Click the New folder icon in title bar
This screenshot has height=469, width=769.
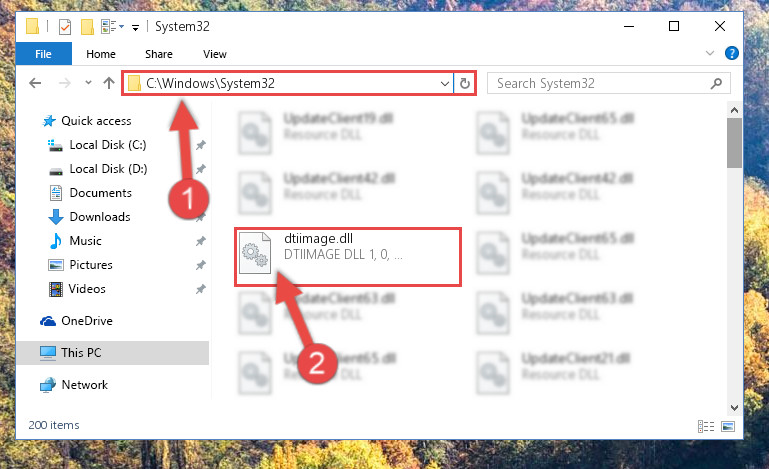tap(87, 26)
